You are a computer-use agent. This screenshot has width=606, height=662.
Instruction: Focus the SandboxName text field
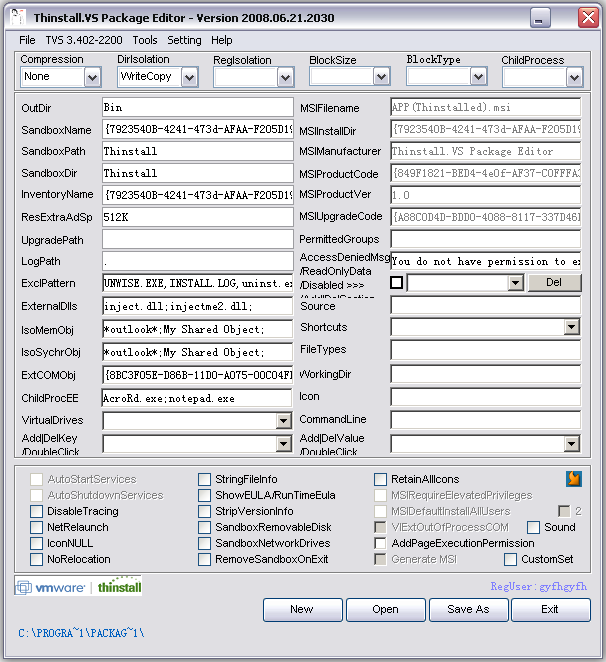pos(198,129)
